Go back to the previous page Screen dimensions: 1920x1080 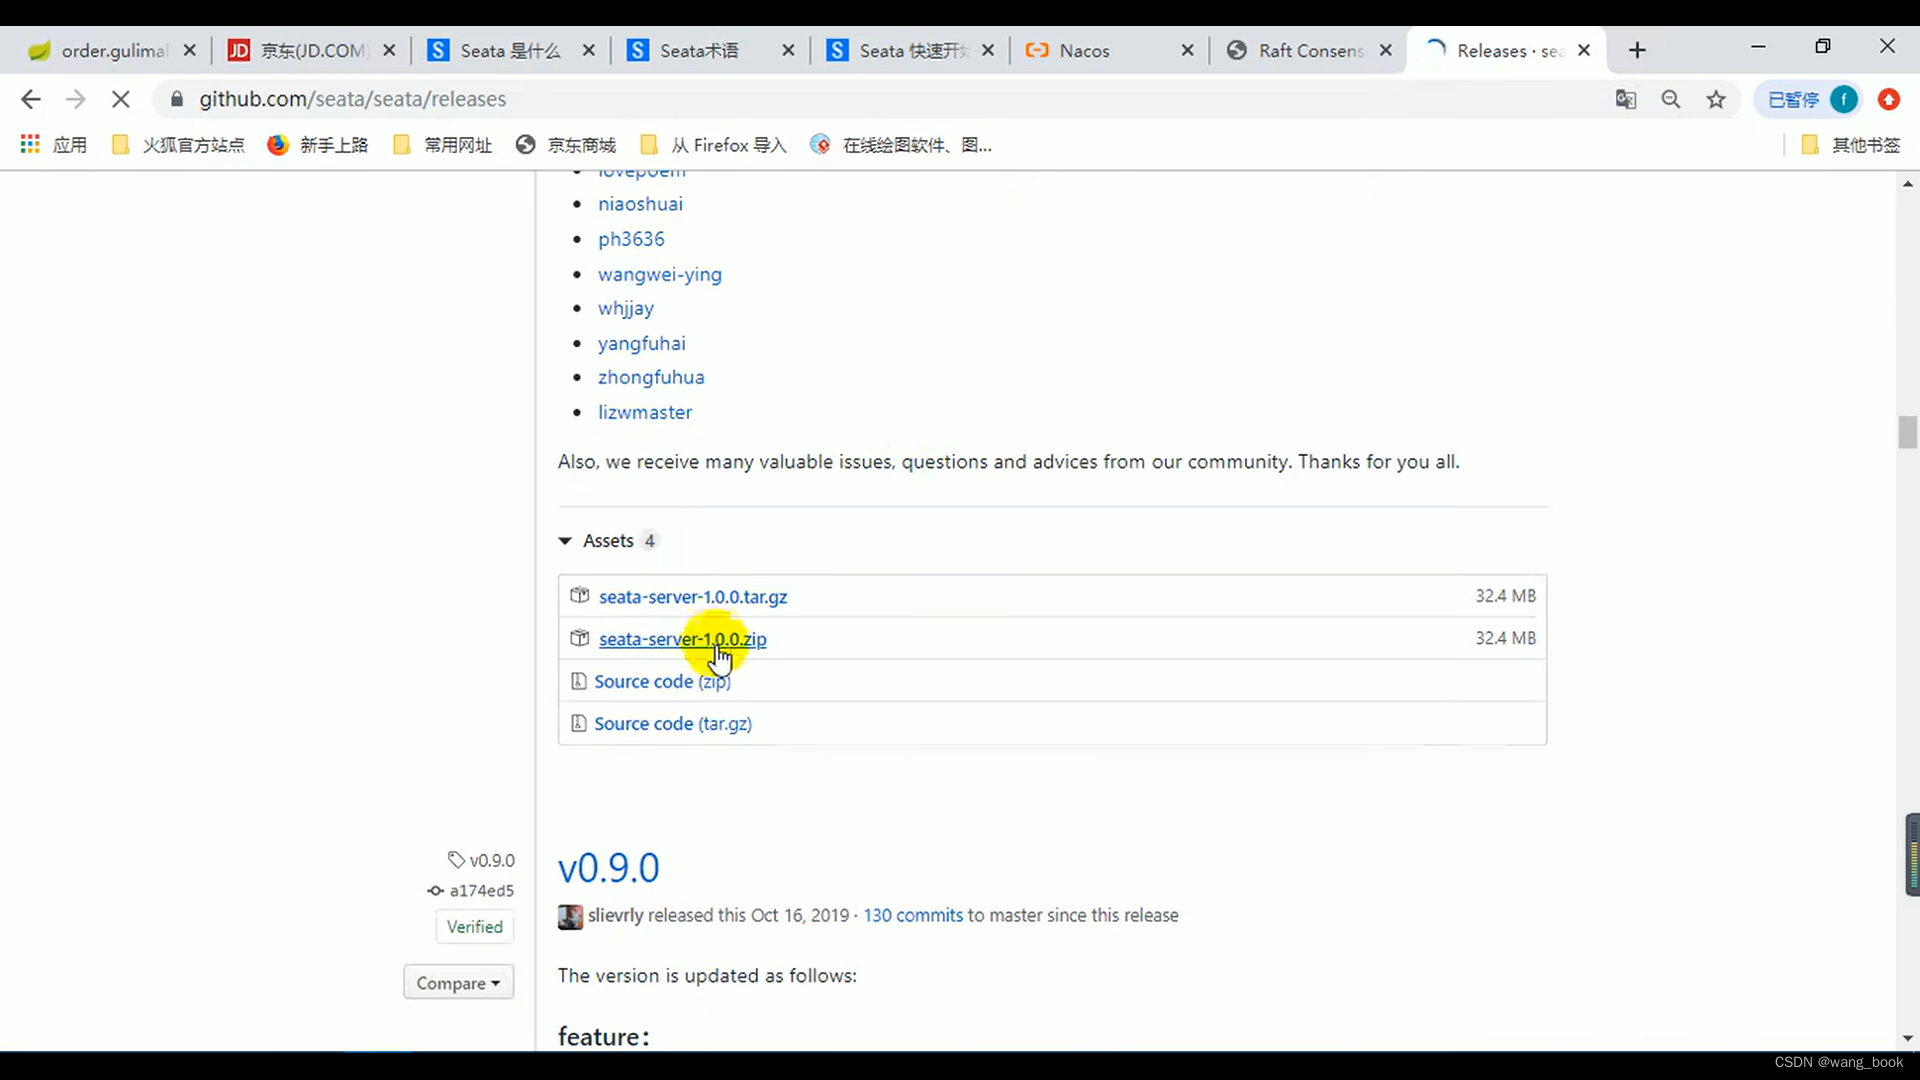click(31, 99)
